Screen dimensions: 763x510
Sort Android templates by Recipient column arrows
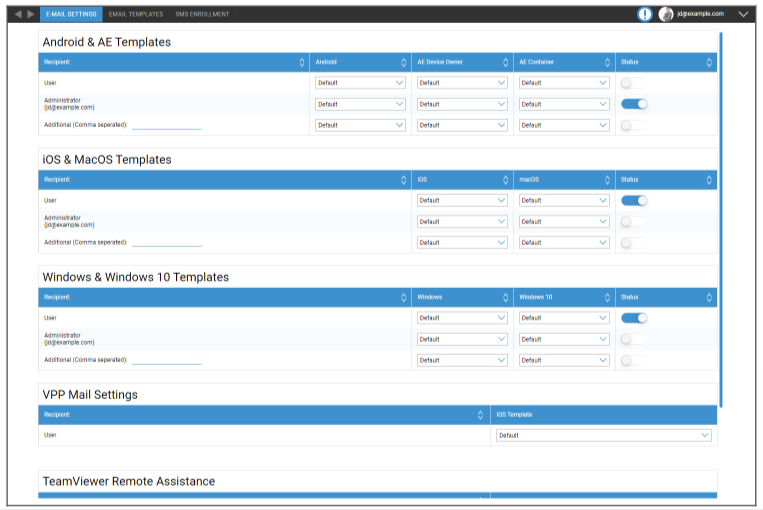(302, 62)
